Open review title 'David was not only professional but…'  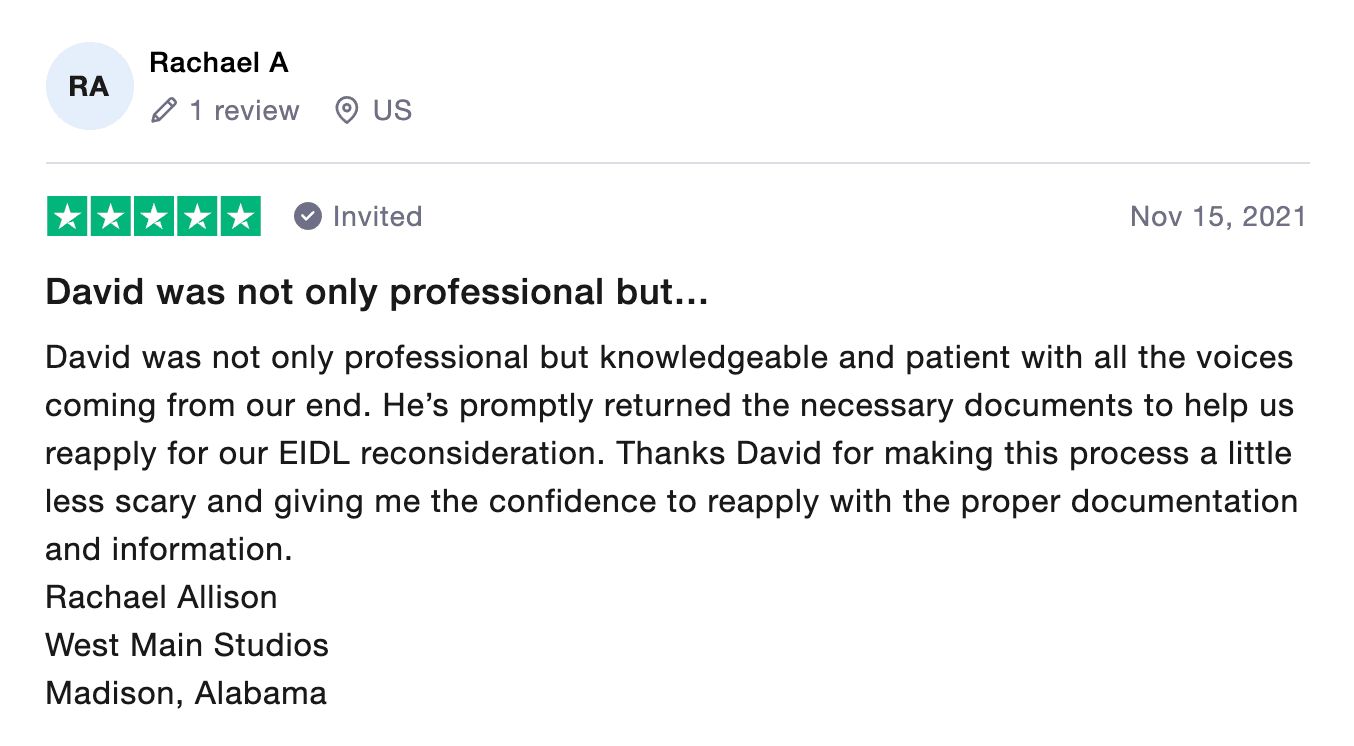click(x=377, y=292)
